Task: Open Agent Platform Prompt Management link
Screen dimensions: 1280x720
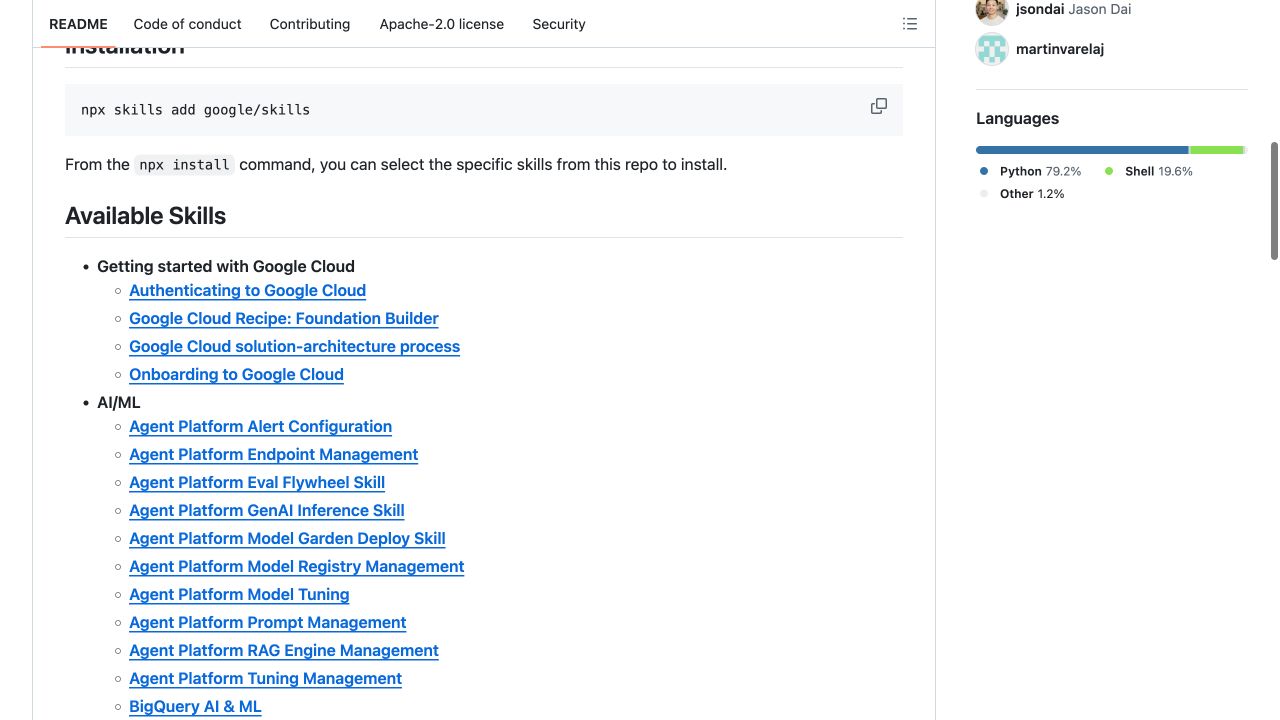Action: click(x=267, y=622)
